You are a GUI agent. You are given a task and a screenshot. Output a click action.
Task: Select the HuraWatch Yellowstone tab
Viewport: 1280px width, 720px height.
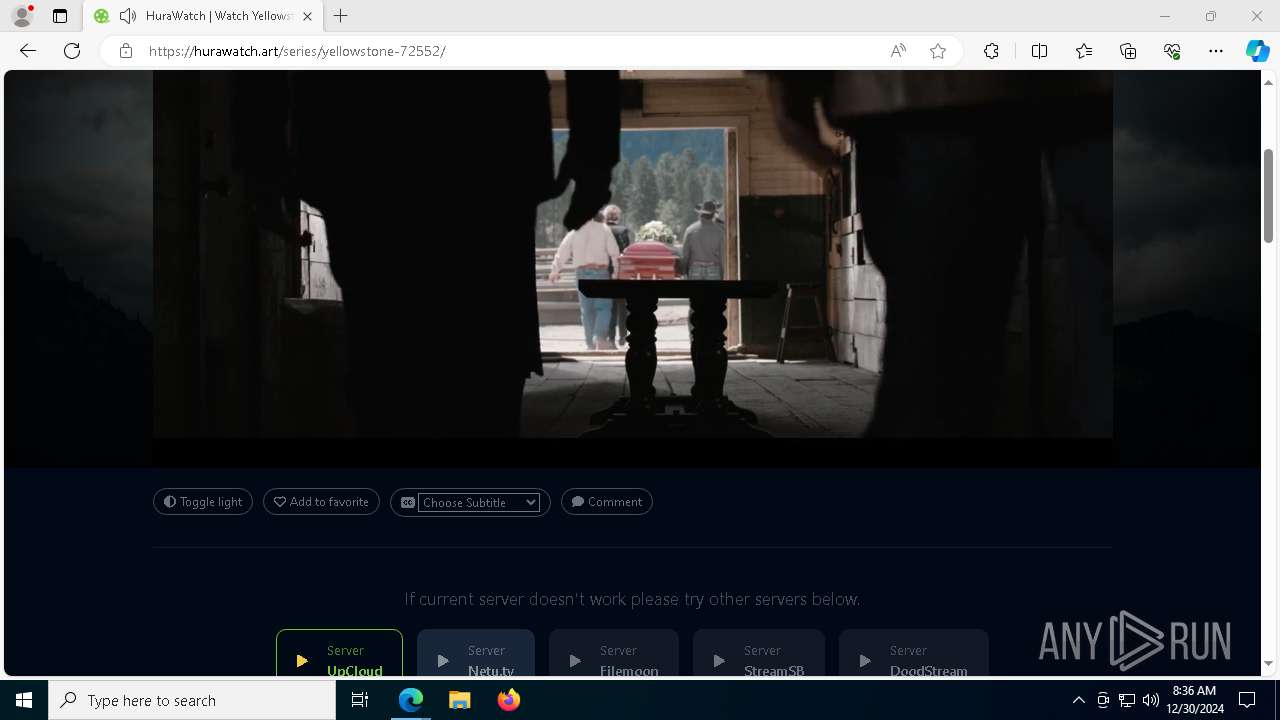pyautogui.click(x=203, y=16)
